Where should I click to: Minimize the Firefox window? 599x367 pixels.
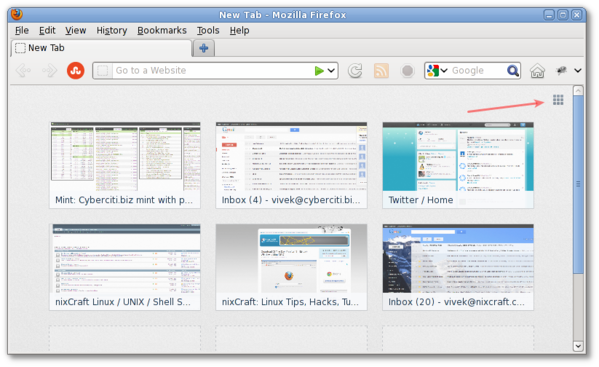[549, 15]
